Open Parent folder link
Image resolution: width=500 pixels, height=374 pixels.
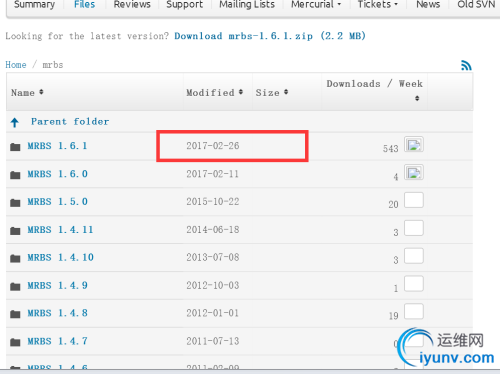coord(70,122)
